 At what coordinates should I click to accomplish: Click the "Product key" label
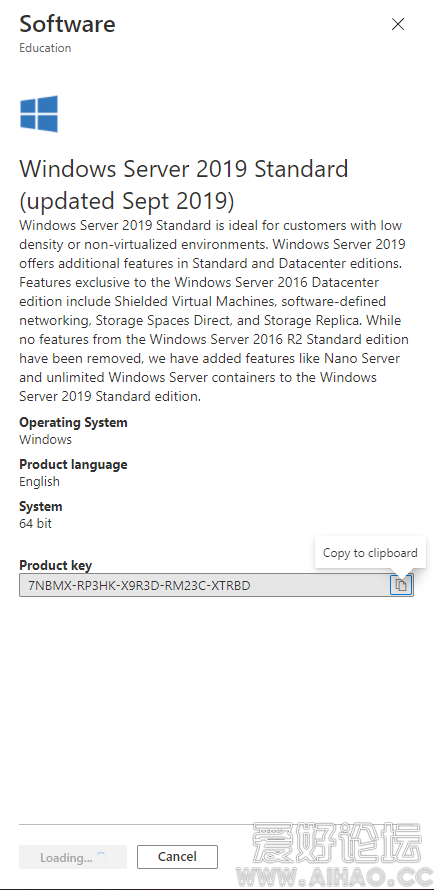click(56, 565)
